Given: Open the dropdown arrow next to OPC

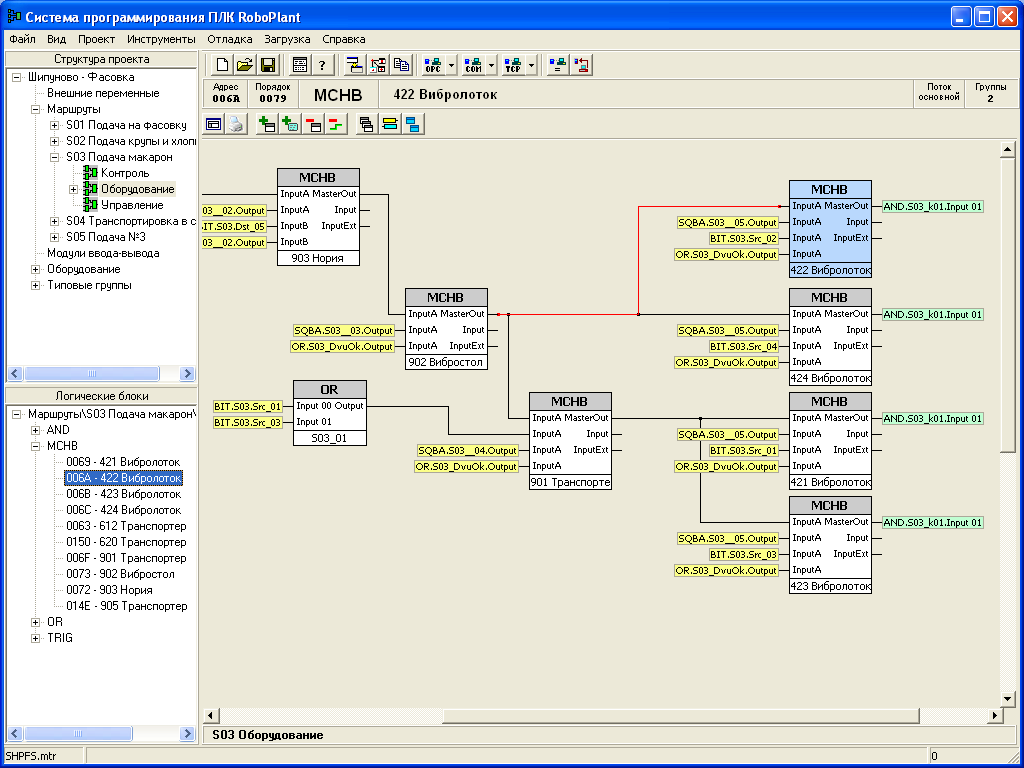Looking at the screenshot, I should coord(452,65).
